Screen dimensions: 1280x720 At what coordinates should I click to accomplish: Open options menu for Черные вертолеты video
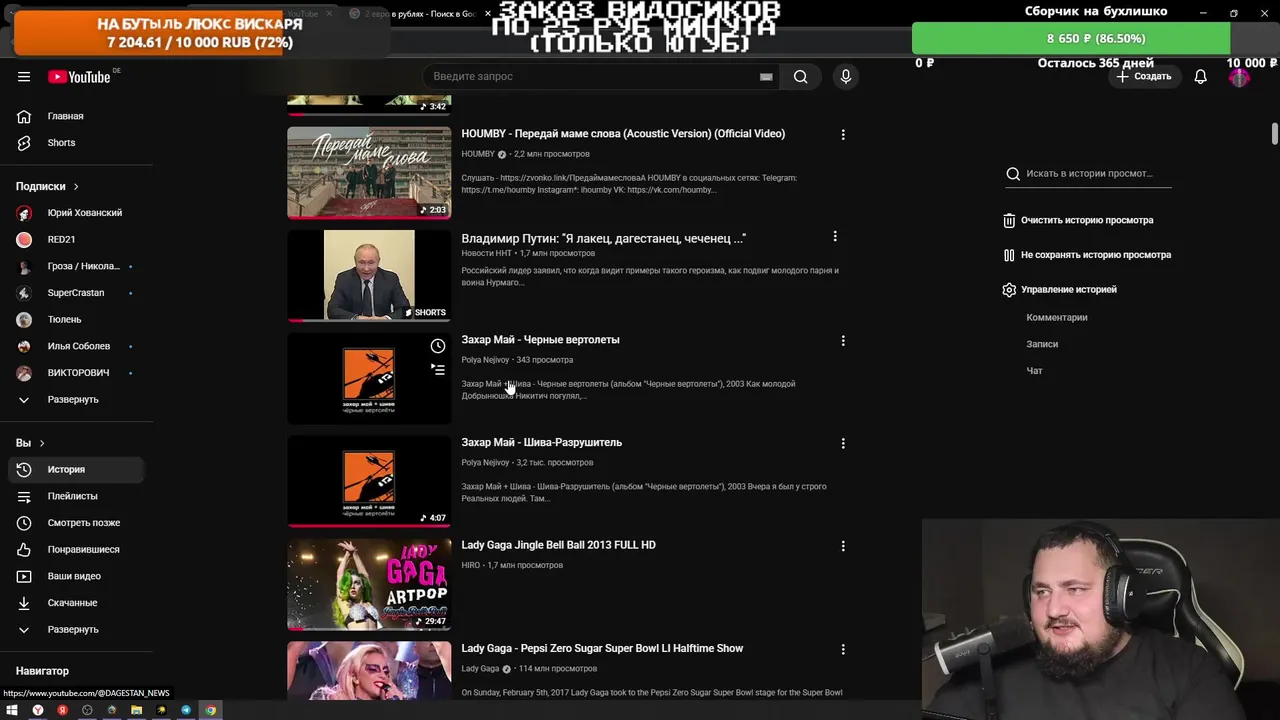coord(843,341)
